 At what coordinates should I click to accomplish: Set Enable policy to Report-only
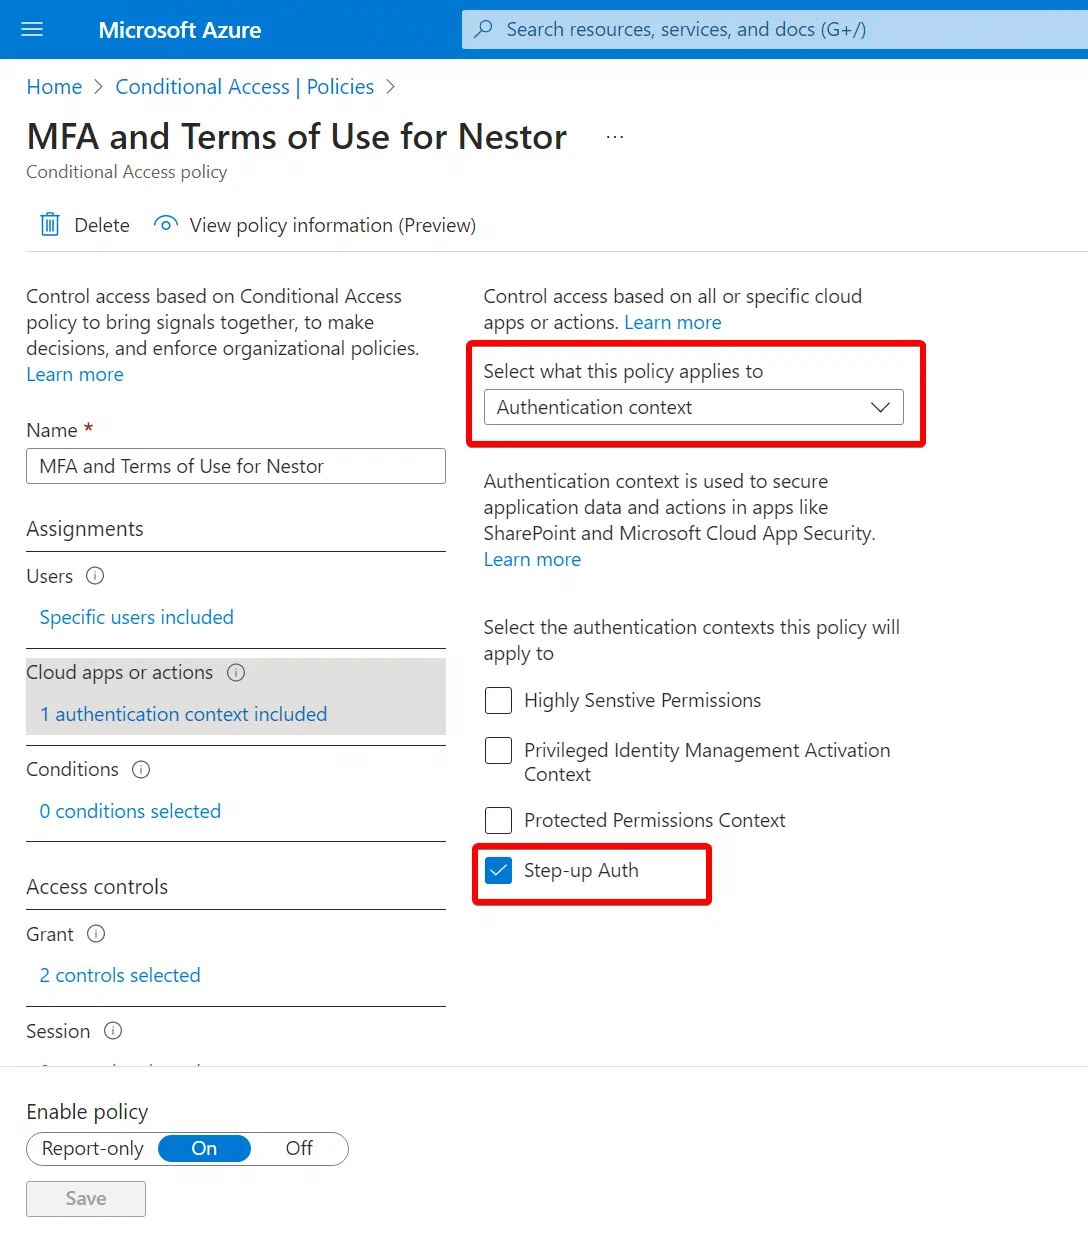(92, 1149)
